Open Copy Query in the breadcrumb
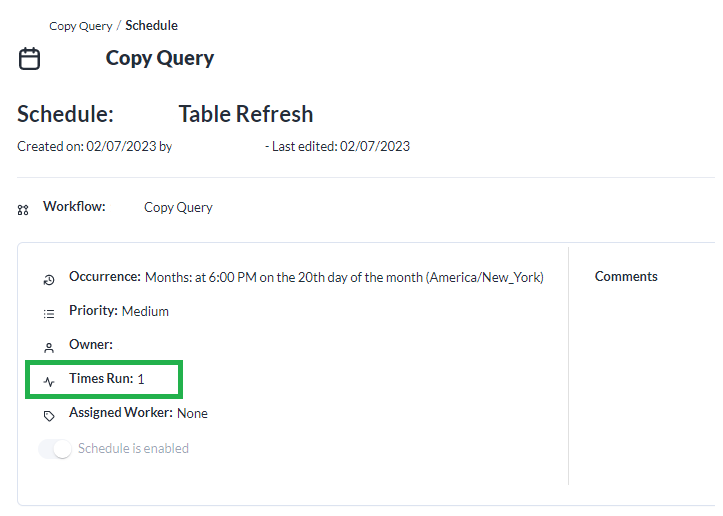Viewport: 723px width, 516px height. [x=80, y=25]
